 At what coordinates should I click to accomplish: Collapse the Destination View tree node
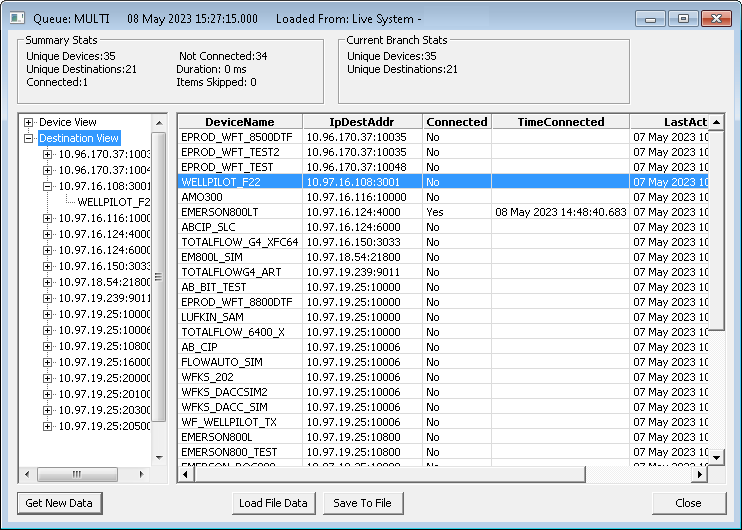(x=28, y=138)
